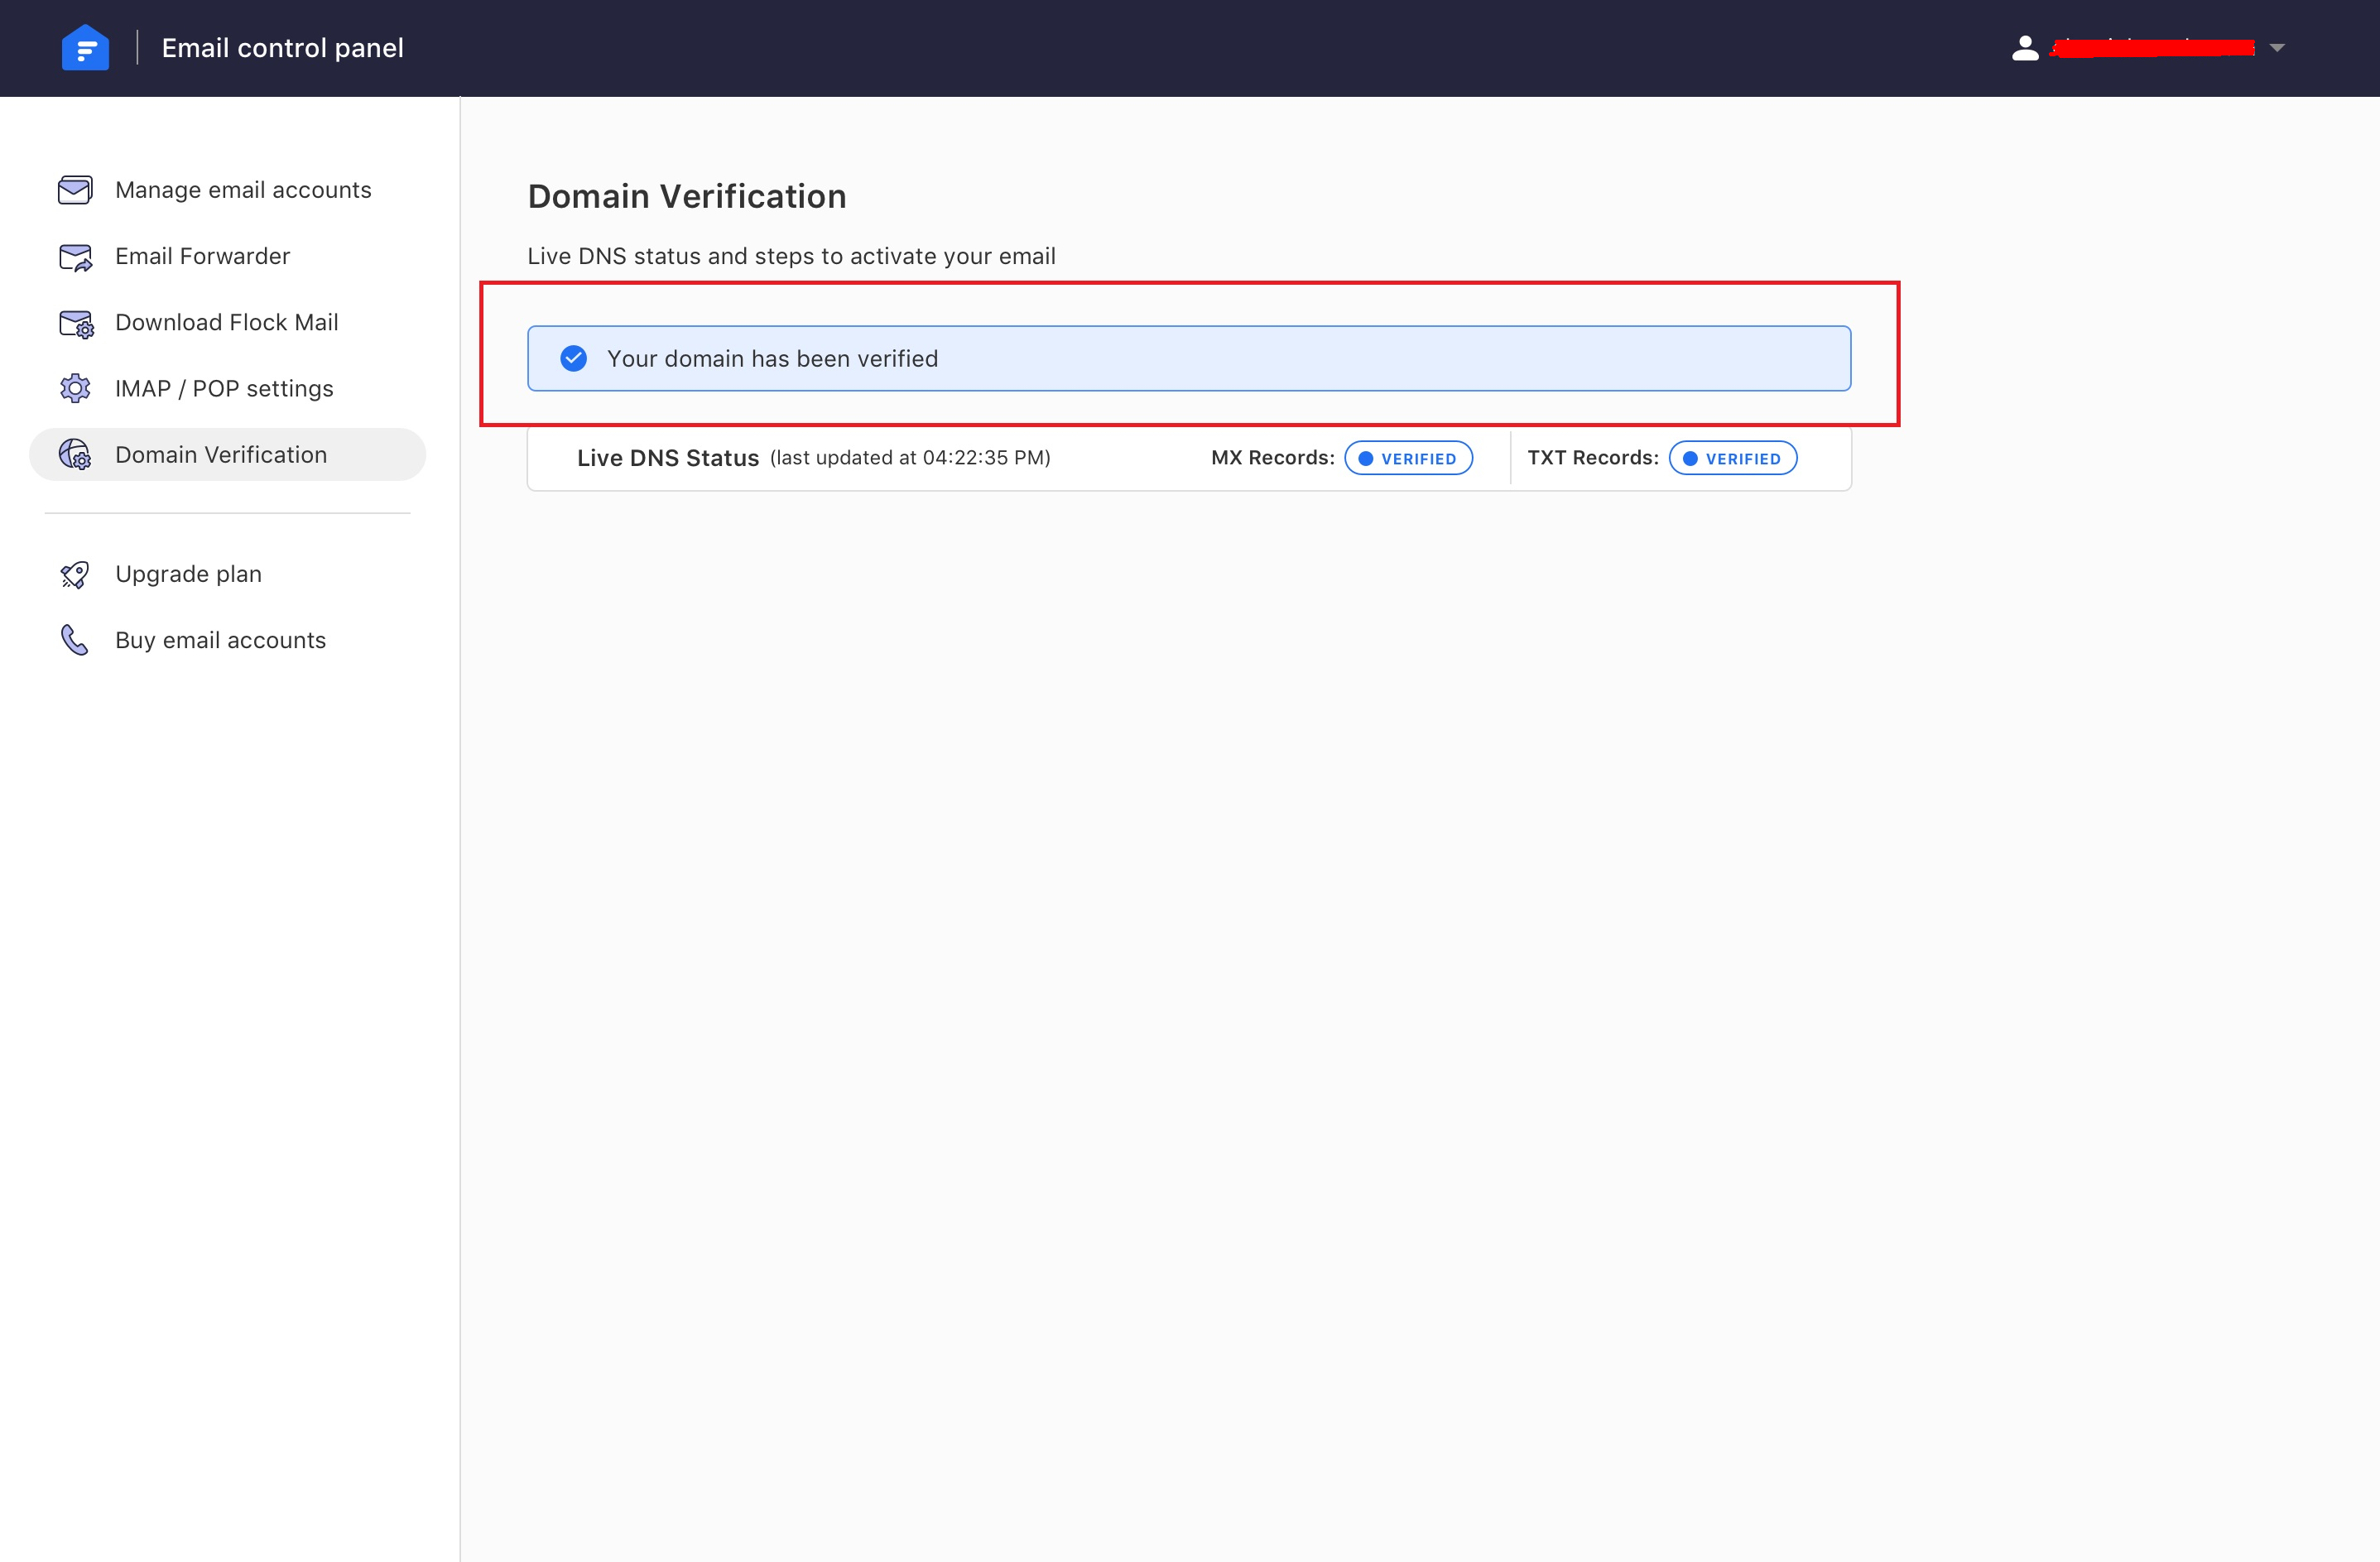Click the user profile avatar icon
The height and width of the screenshot is (1562, 2380).
pyautogui.click(x=2025, y=48)
